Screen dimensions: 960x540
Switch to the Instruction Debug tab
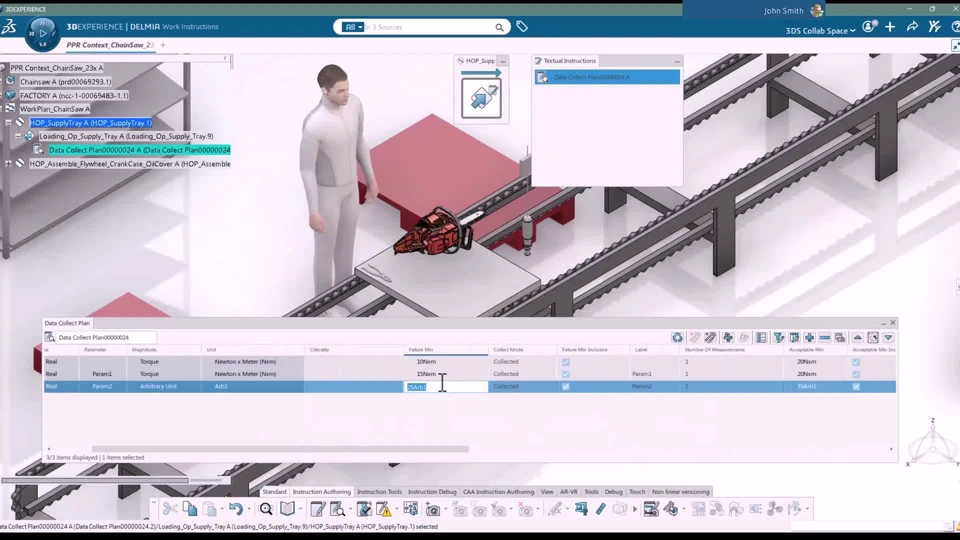(432, 492)
